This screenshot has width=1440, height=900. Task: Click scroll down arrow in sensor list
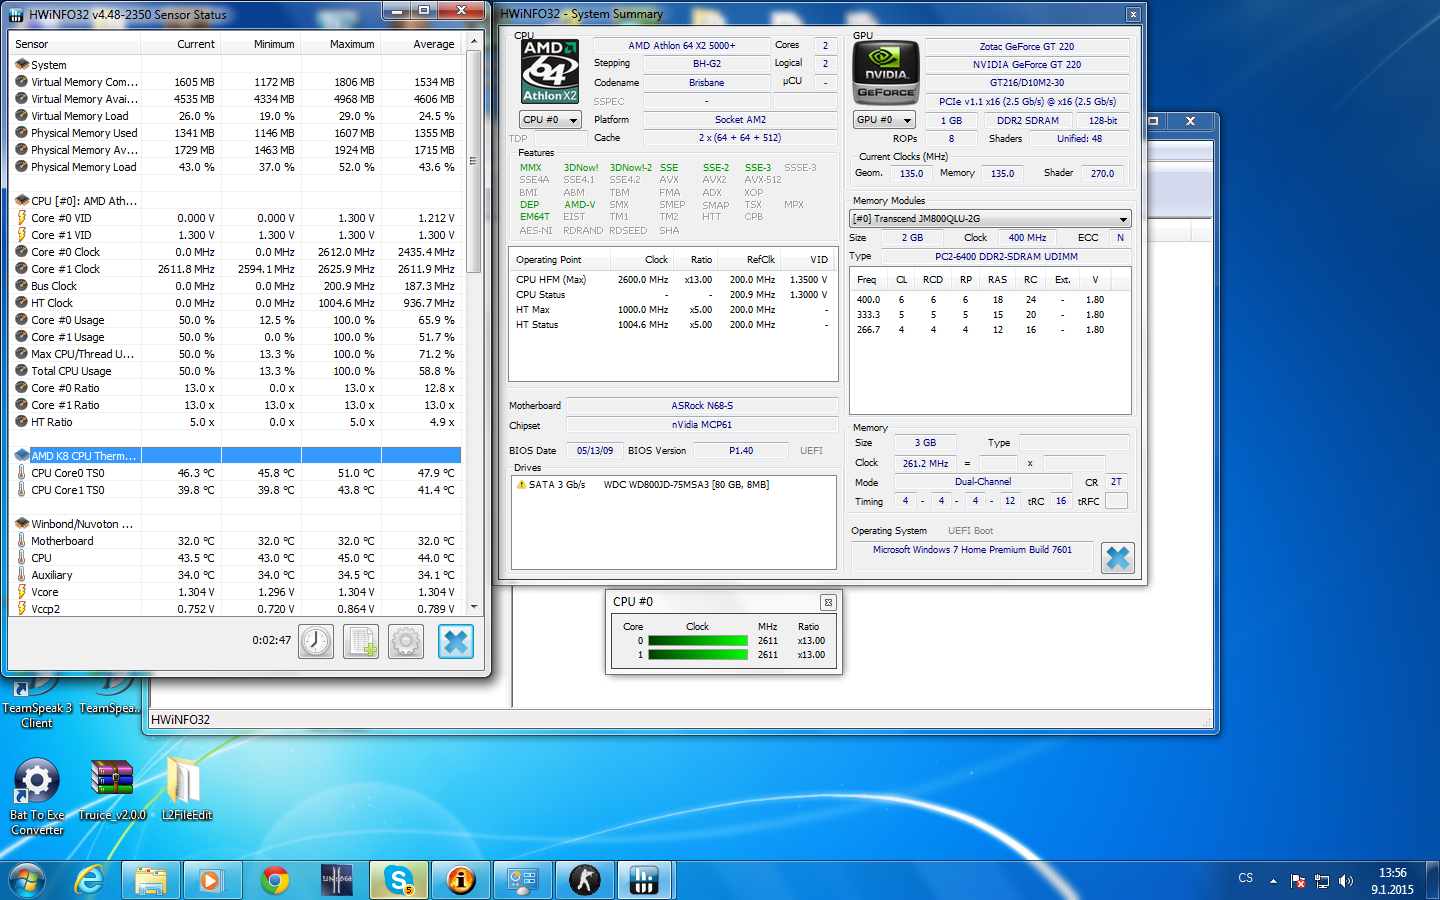click(x=474, y=606)
